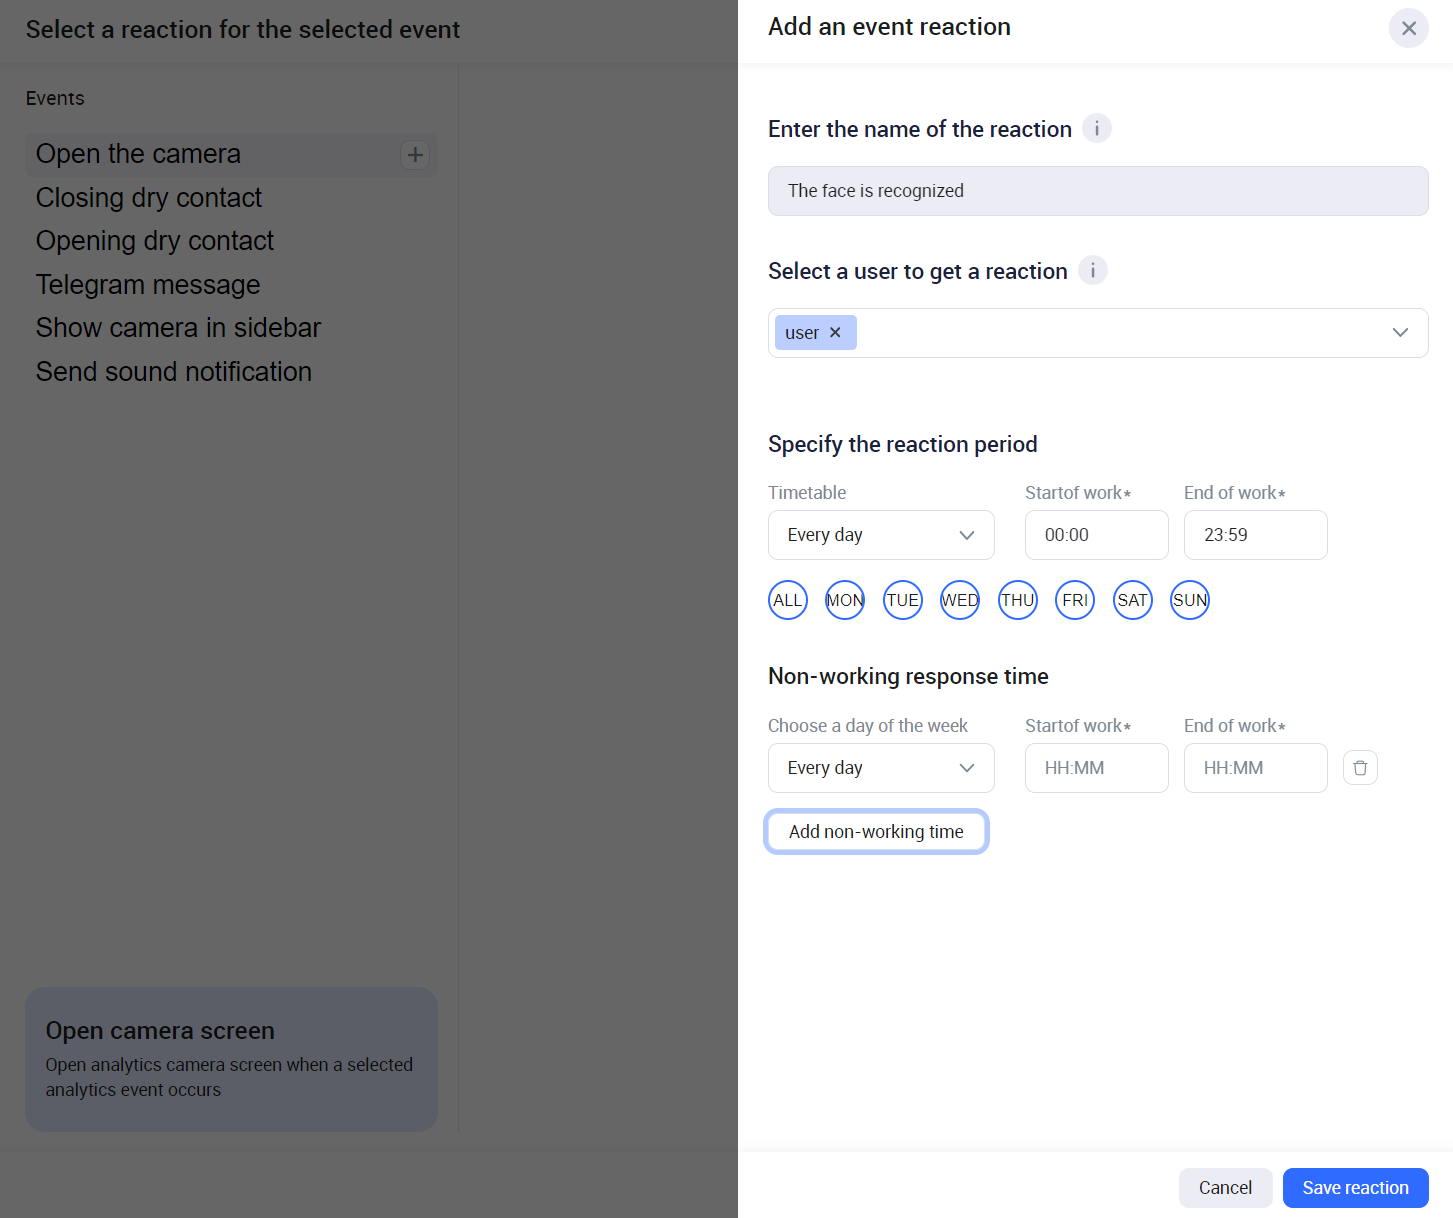Click the Cancel button
Screen dimensions: 1453x1218
(1225, 1188)
